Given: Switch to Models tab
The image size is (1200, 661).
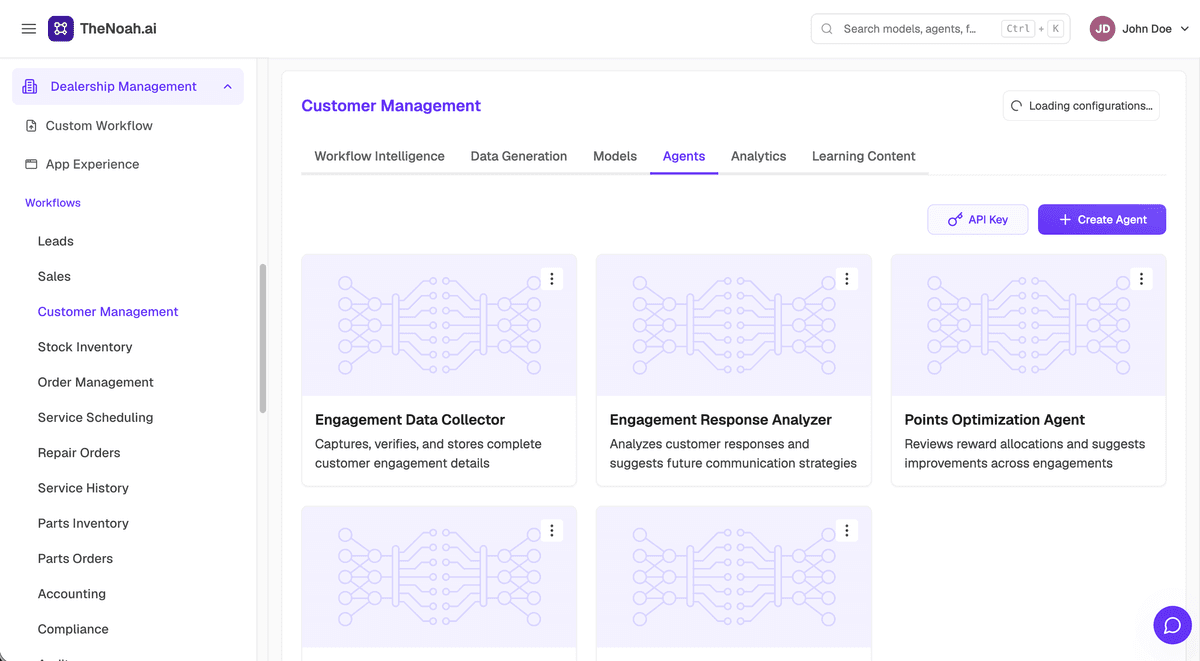Looking at the screenshot, I should (x=615, y=156).
